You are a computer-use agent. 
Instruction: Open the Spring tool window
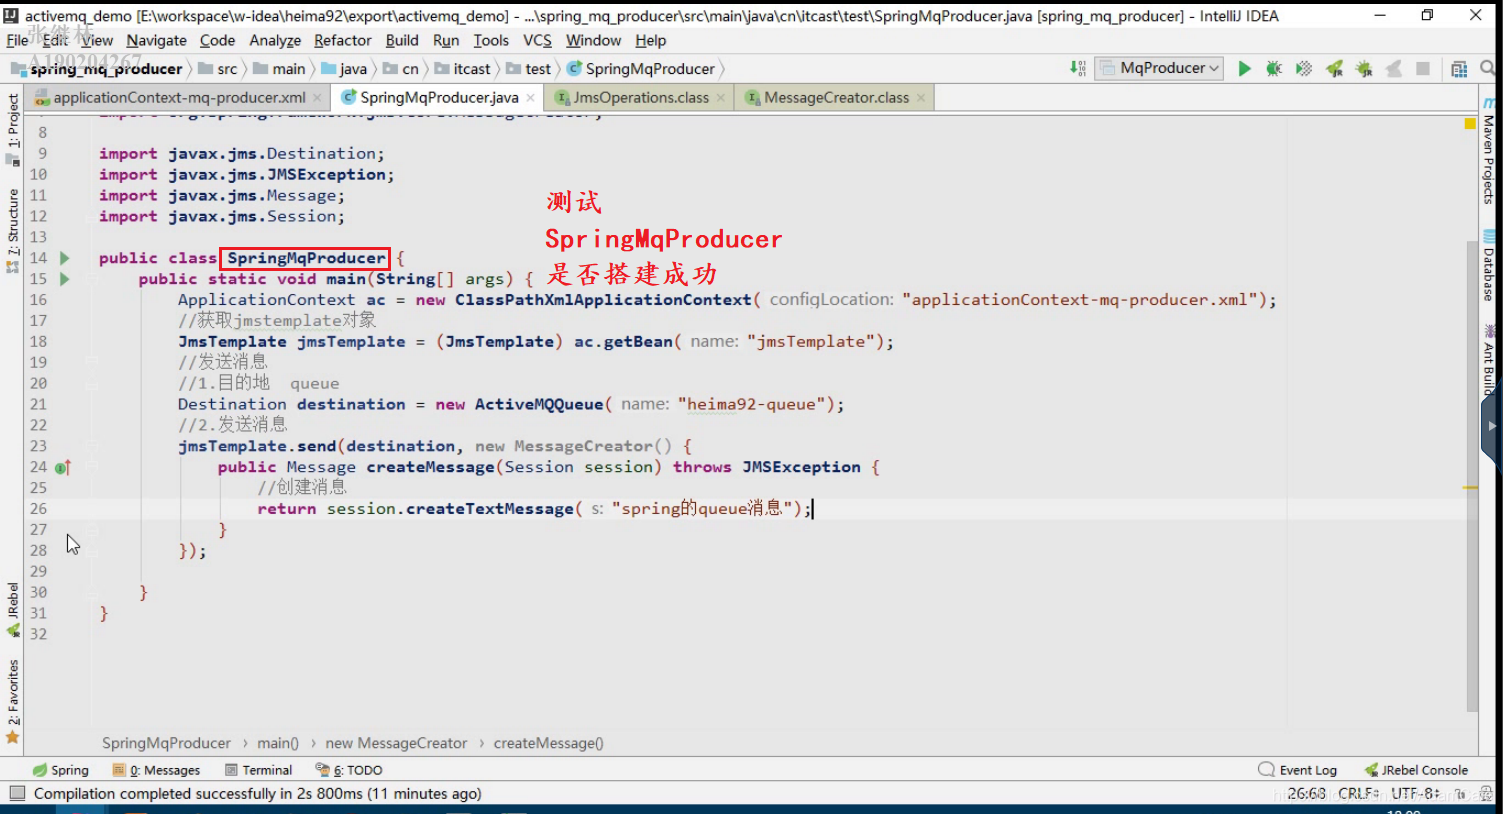(60, 770)
